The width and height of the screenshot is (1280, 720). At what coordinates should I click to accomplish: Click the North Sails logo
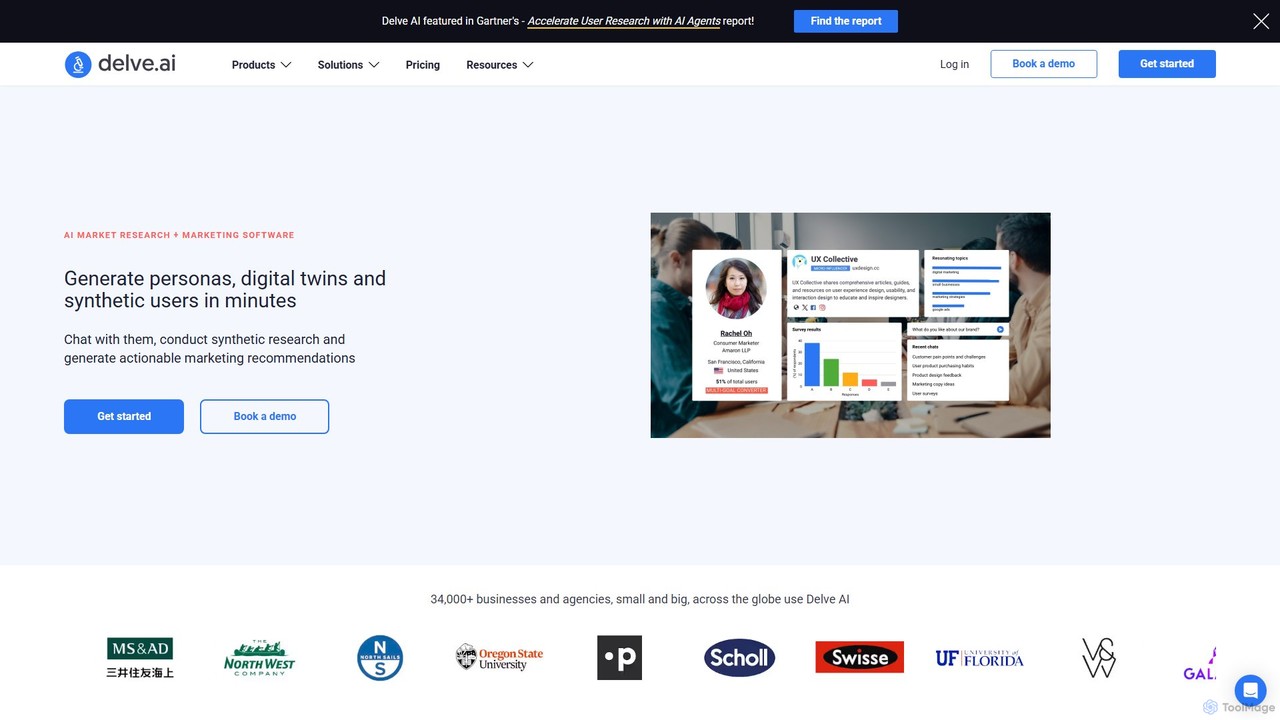coord(380,658)
